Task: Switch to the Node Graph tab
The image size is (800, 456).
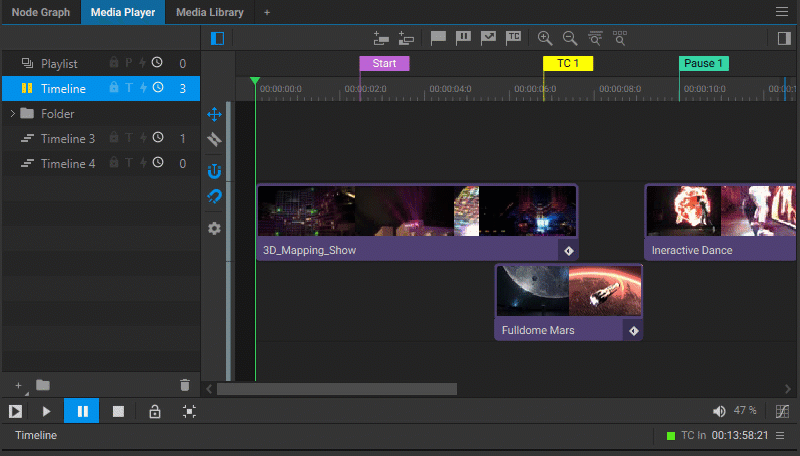Action: click(41, 12)
